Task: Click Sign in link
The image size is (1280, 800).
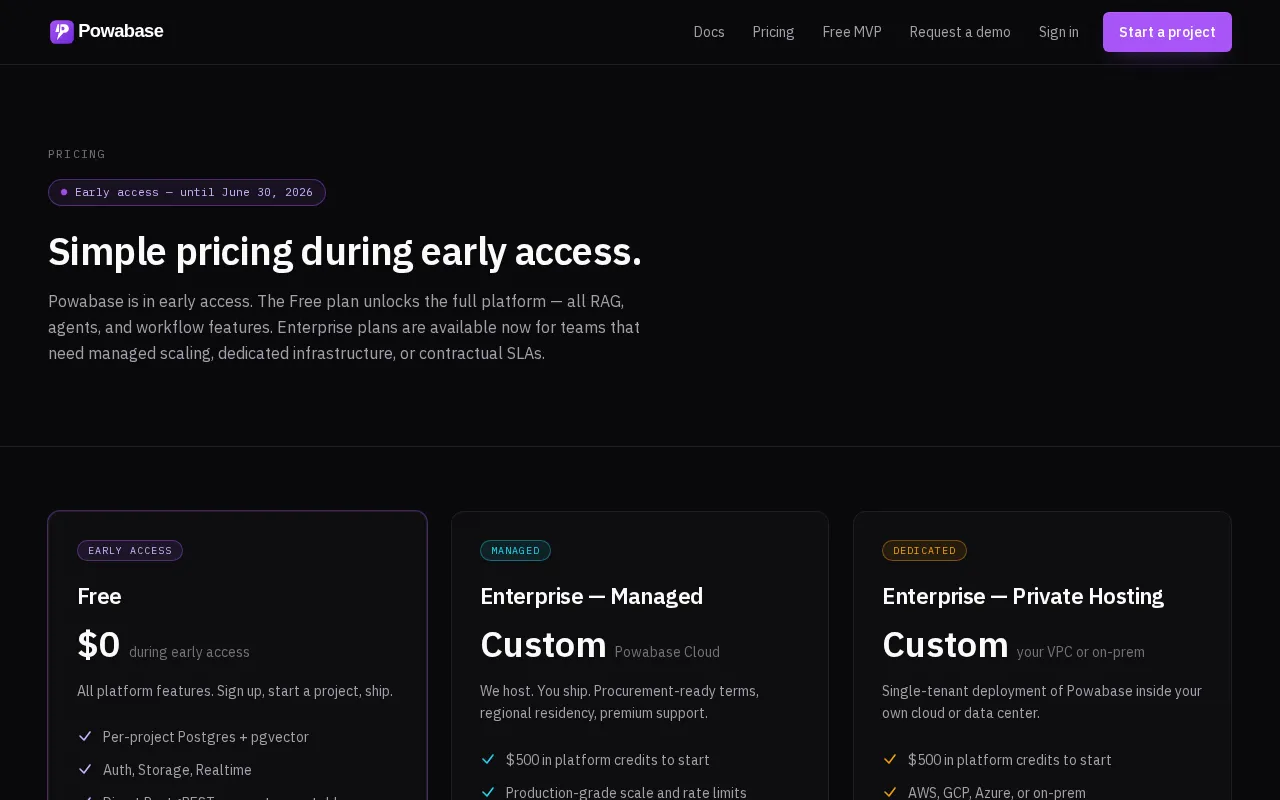Action: click(1058, 32)
